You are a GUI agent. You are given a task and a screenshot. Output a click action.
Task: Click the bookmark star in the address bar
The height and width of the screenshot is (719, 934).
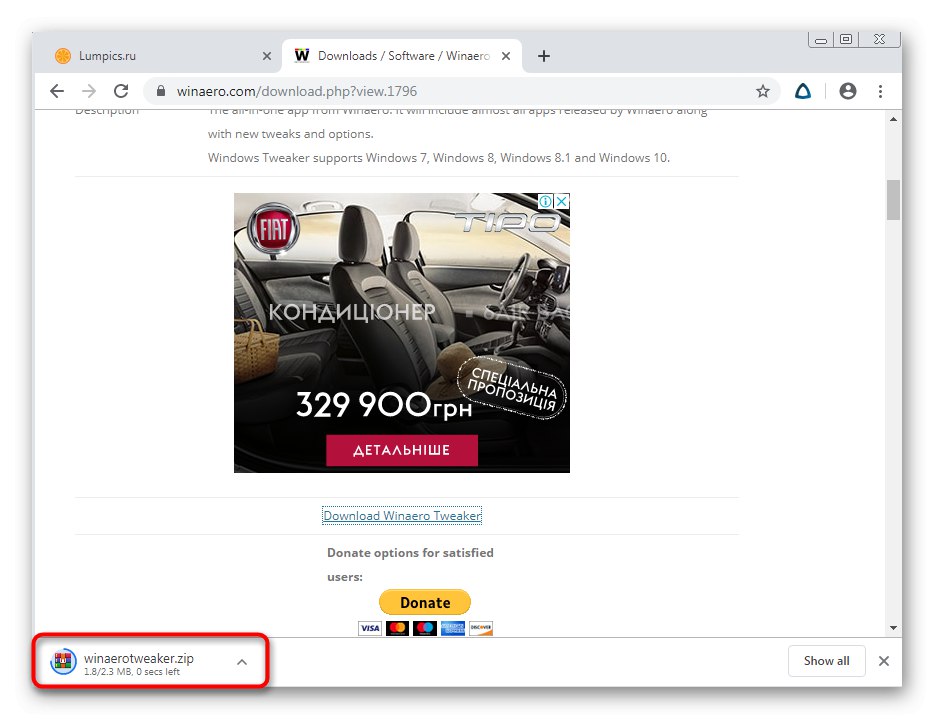(x=763, y=90)
